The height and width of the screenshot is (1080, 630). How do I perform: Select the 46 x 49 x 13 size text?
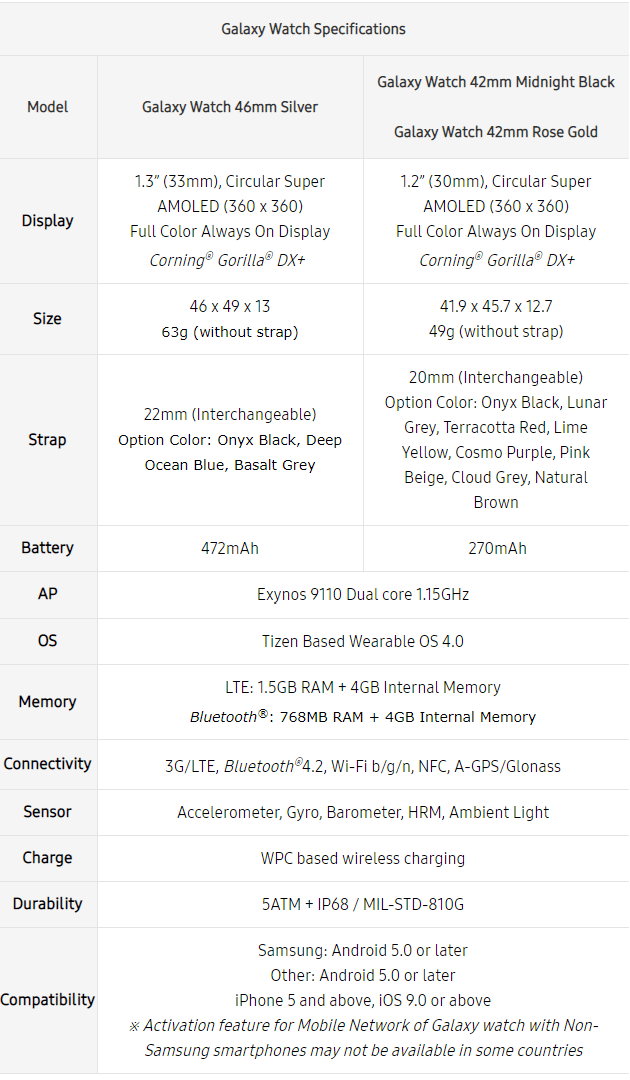230,307
